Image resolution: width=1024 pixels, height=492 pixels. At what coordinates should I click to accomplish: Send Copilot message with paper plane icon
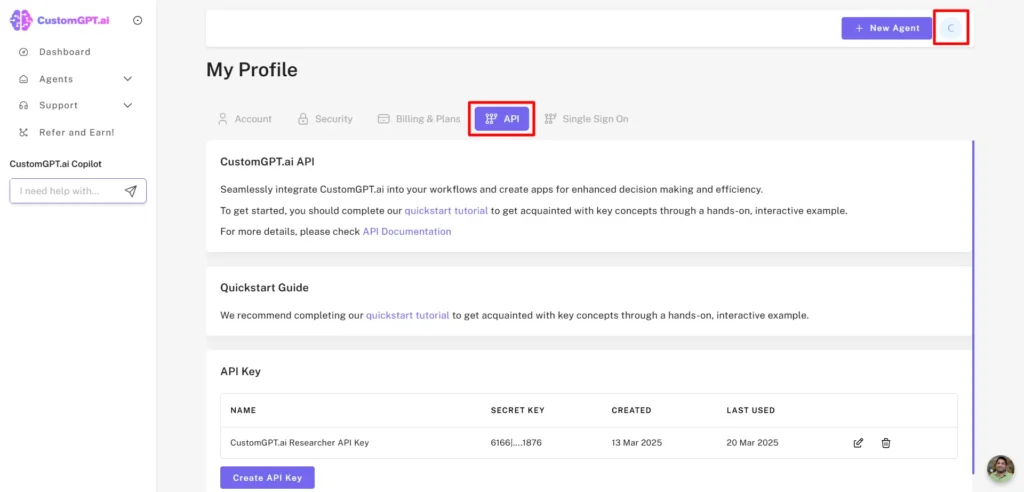coord(131,191)
